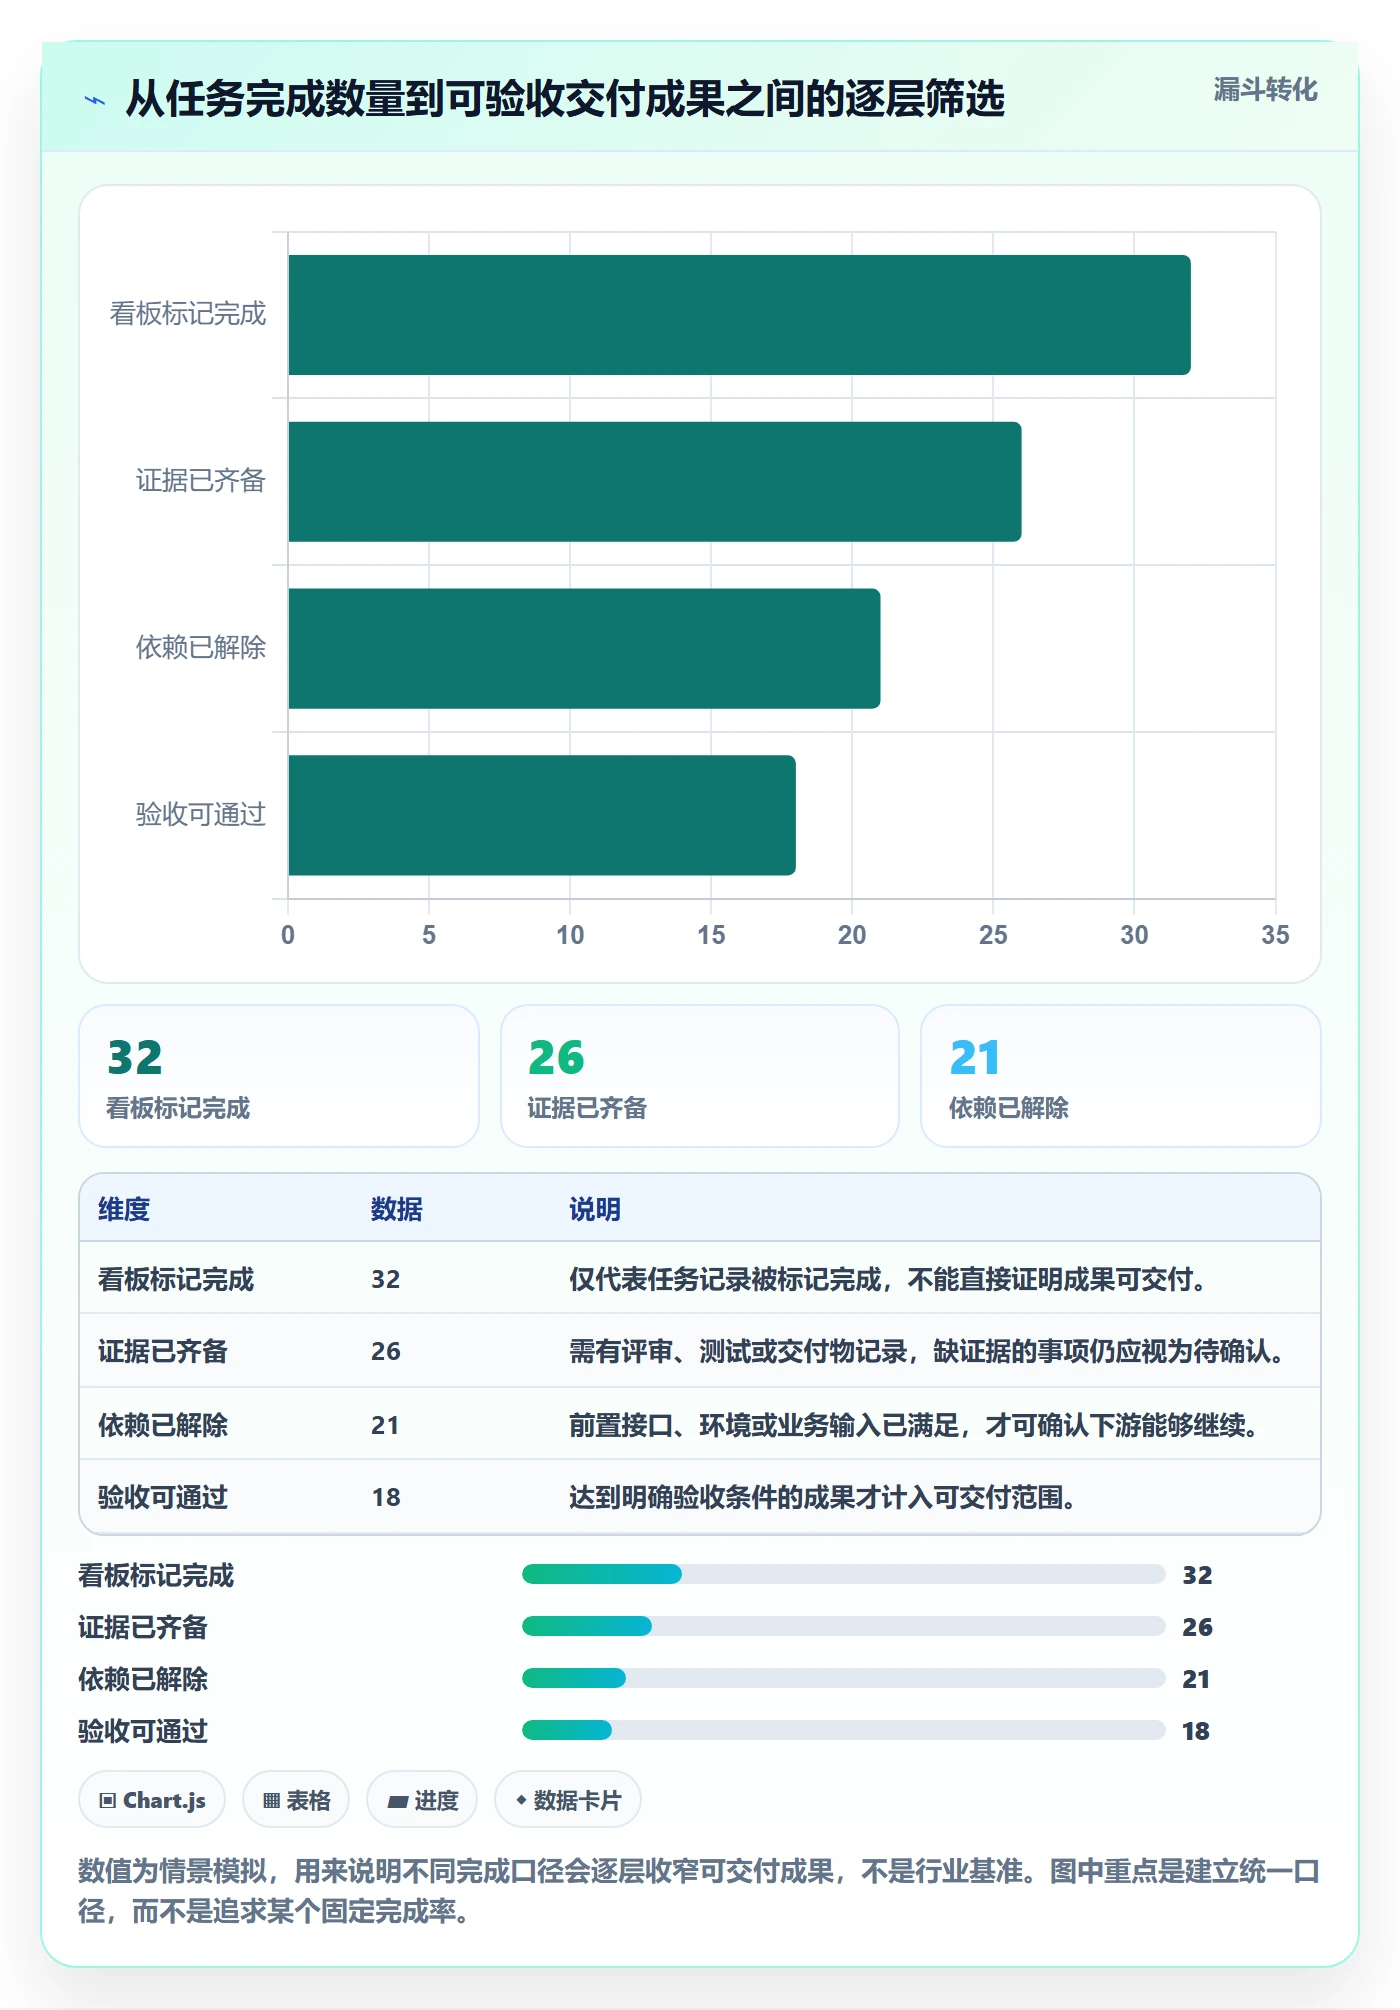Select the 数据卡片 chip
Image resolution: width=1400 pixels, height=2010 pixels.
[x=568, y=1800]
